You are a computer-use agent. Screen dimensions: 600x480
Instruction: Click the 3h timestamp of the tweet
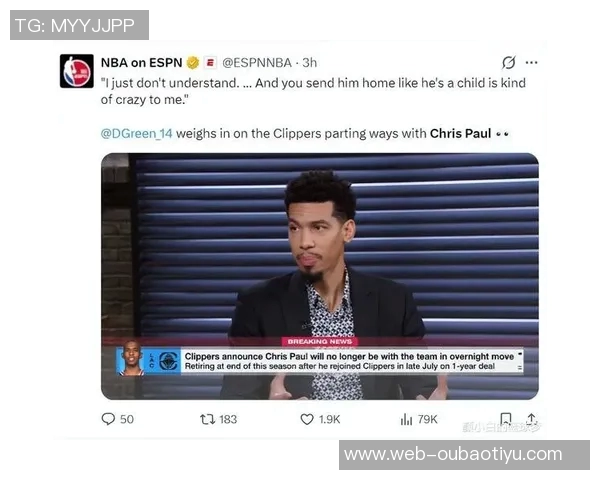[310, 62]
